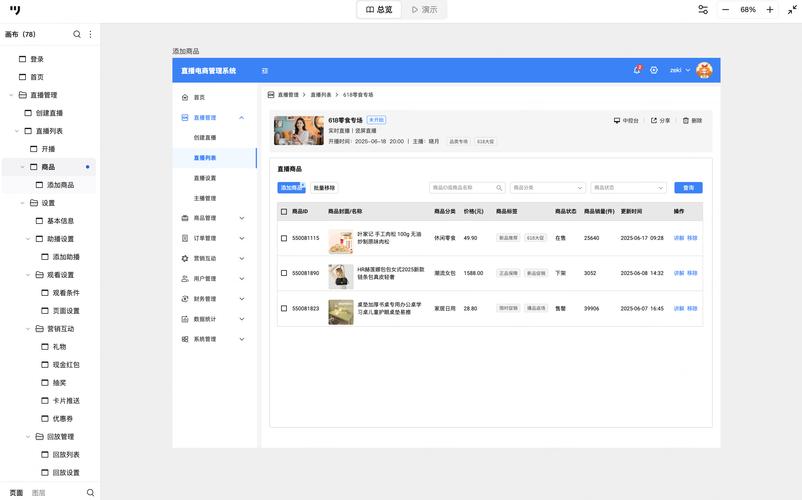Select 登录 page in canvas tree

click(37, 59)
